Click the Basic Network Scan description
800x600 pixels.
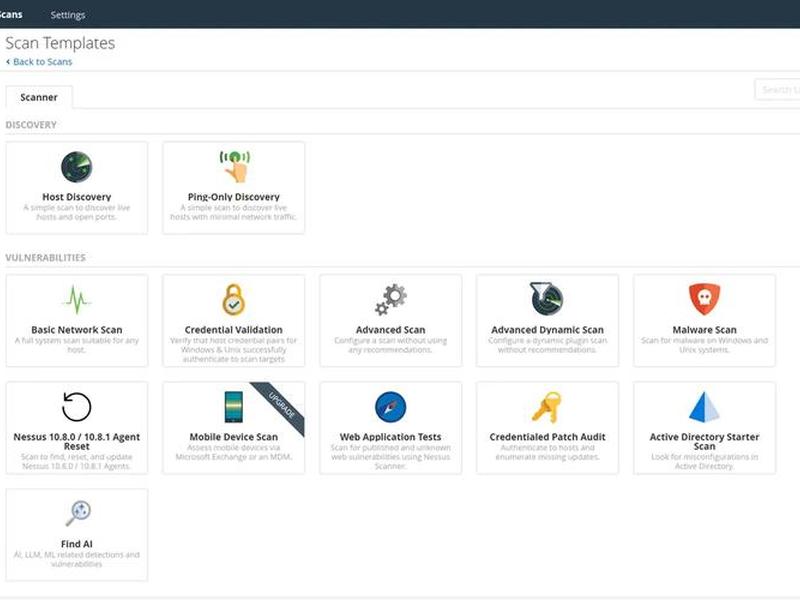pos(77,345)
